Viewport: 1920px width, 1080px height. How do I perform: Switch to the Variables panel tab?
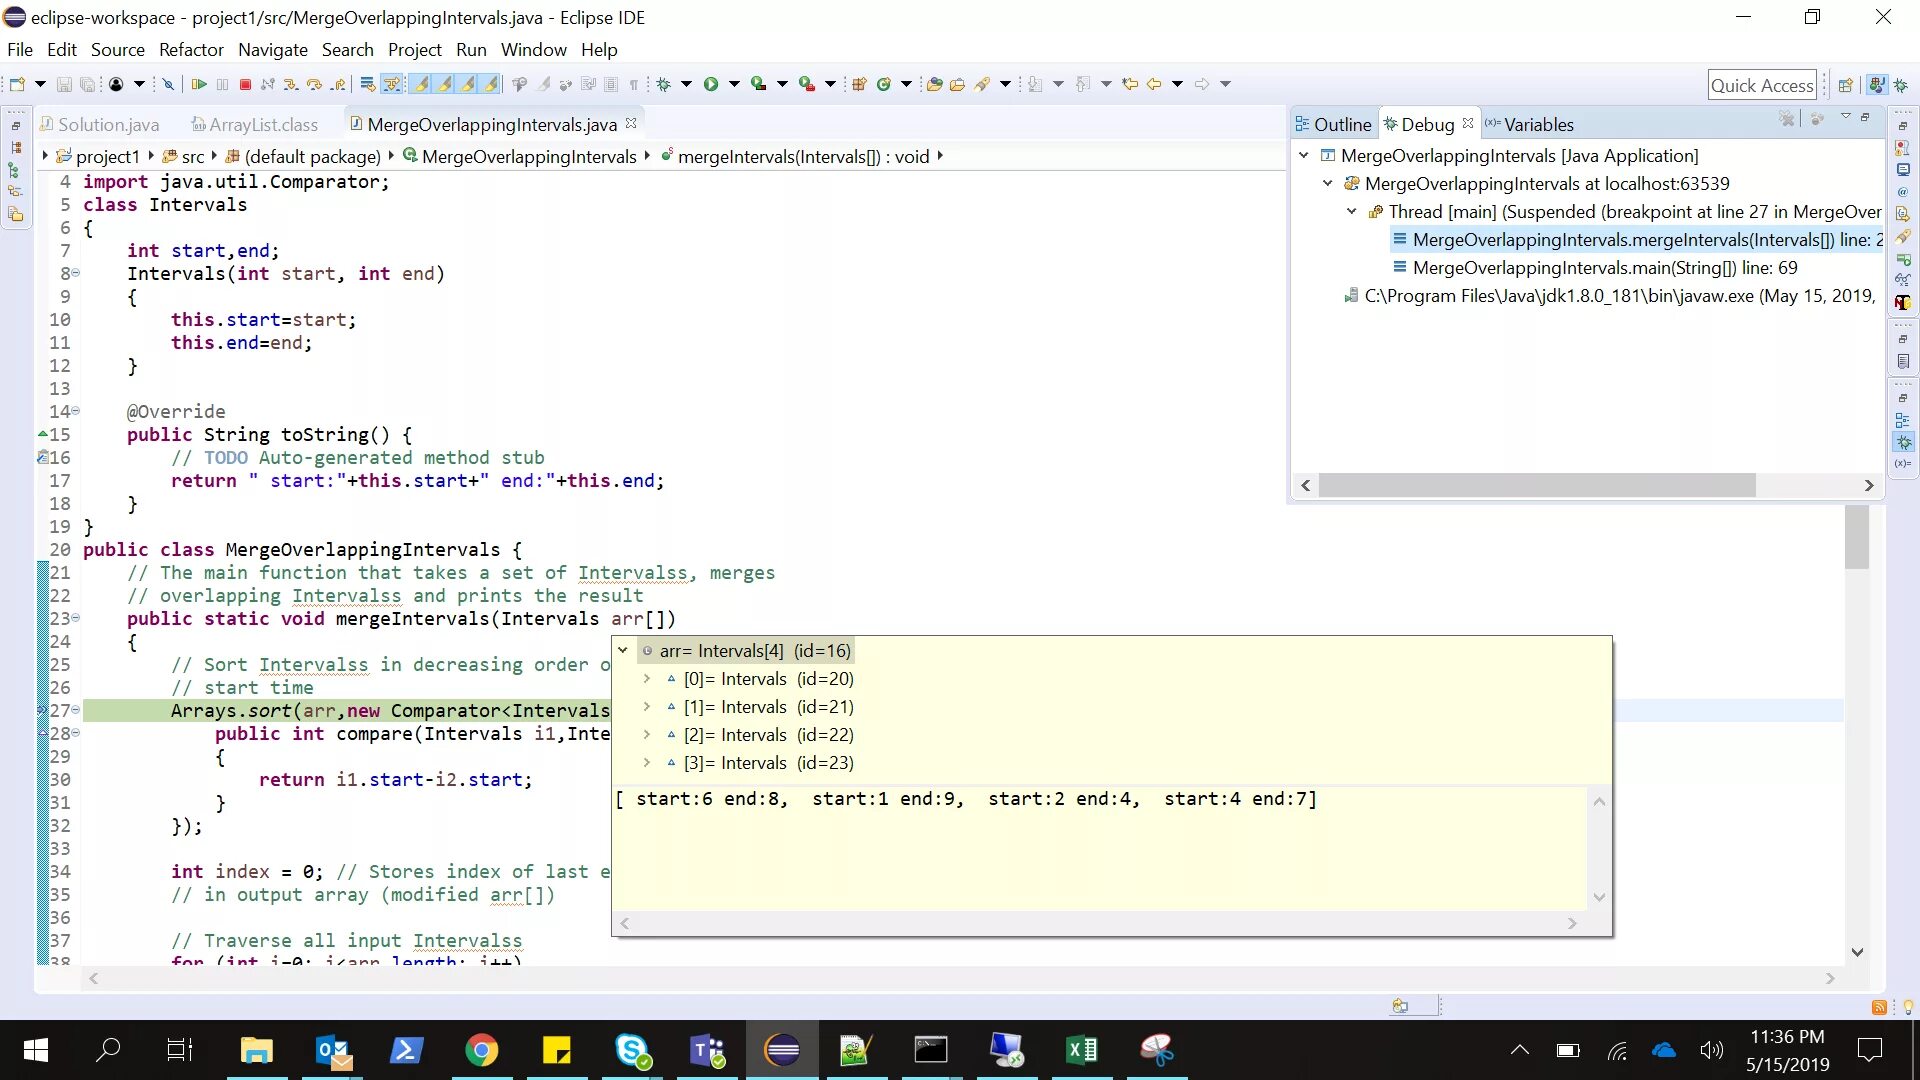click(x=1539, y=124)
